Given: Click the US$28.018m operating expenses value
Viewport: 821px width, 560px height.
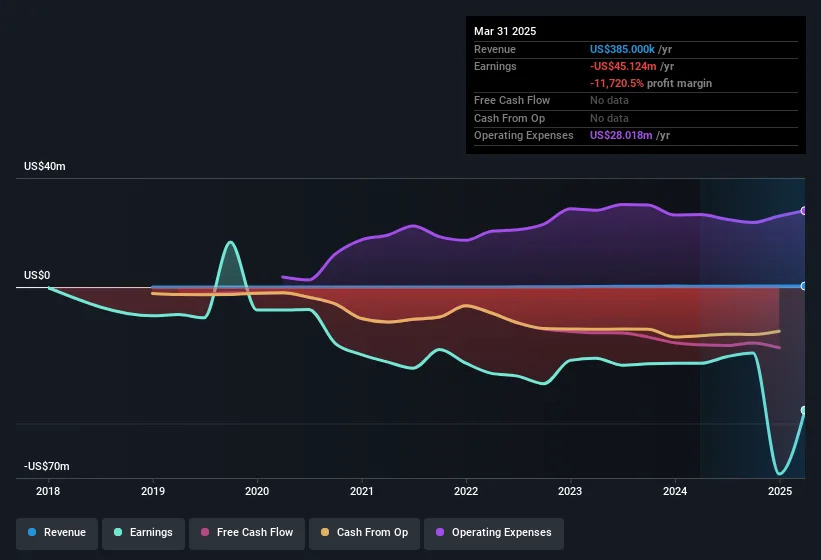Looking at the screenshot, I should [x=621, y=136].
